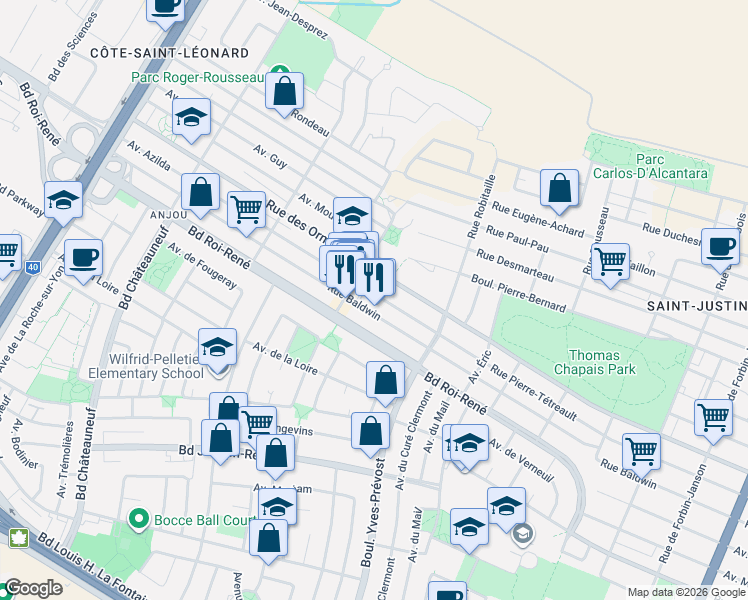
Task: Select the school marker next to grey school pin
Action: [x=507, y=509]
